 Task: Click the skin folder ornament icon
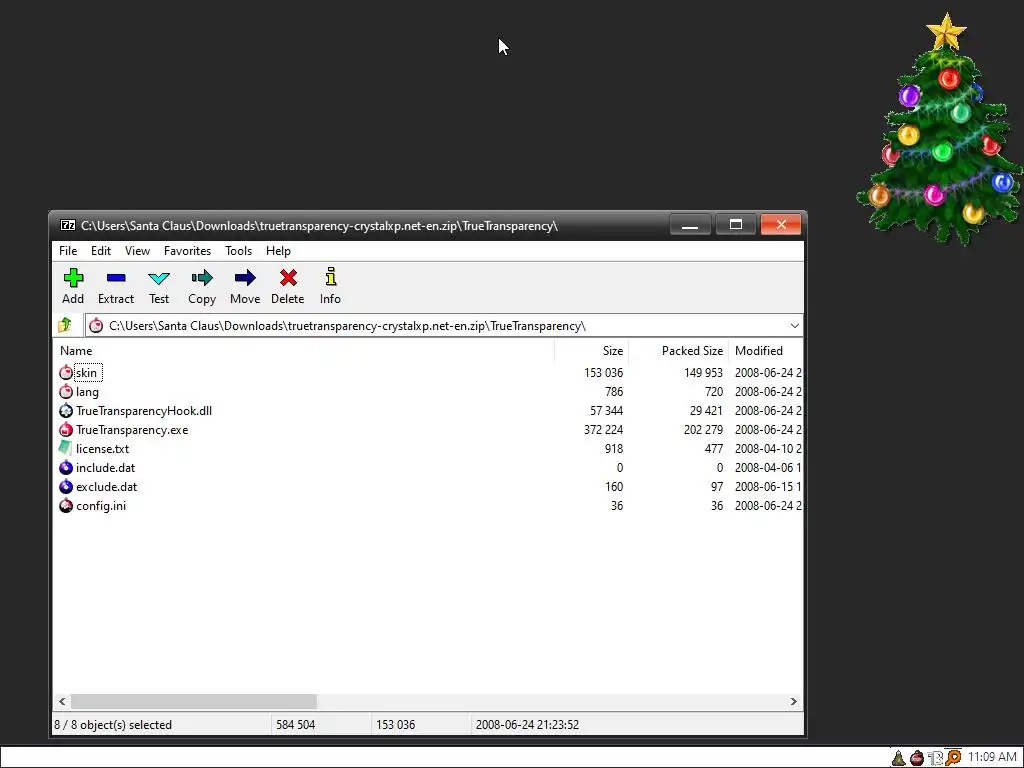point(66,373)
